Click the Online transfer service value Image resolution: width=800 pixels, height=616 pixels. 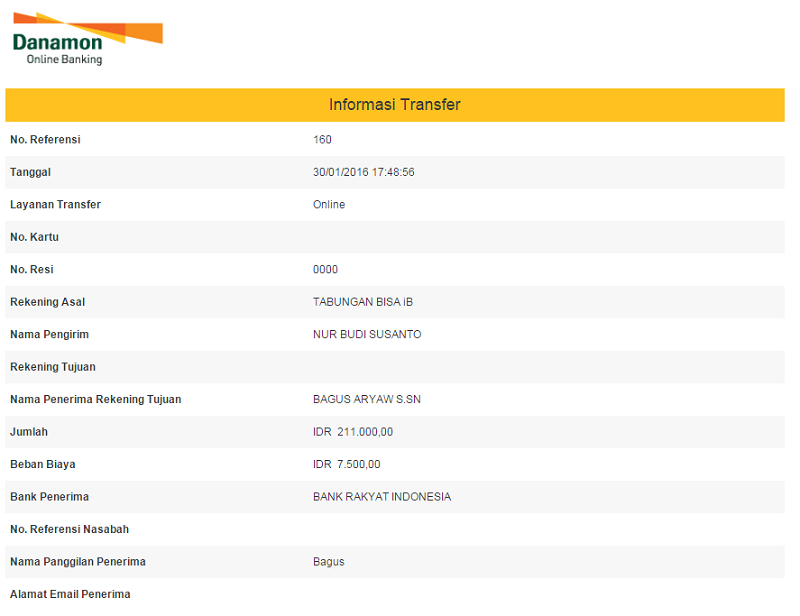[x=329, y=205]
